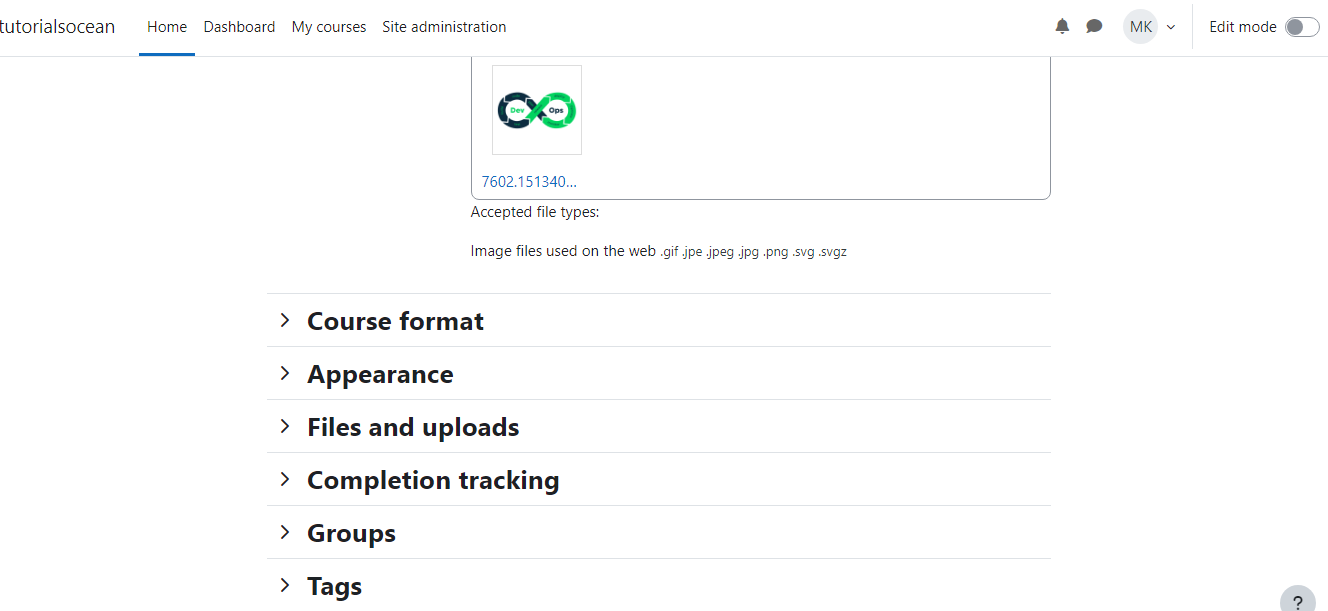Open Site administration
This screenshot has width=1328, height=611.
pyautogui.click(x=444, y=27)
